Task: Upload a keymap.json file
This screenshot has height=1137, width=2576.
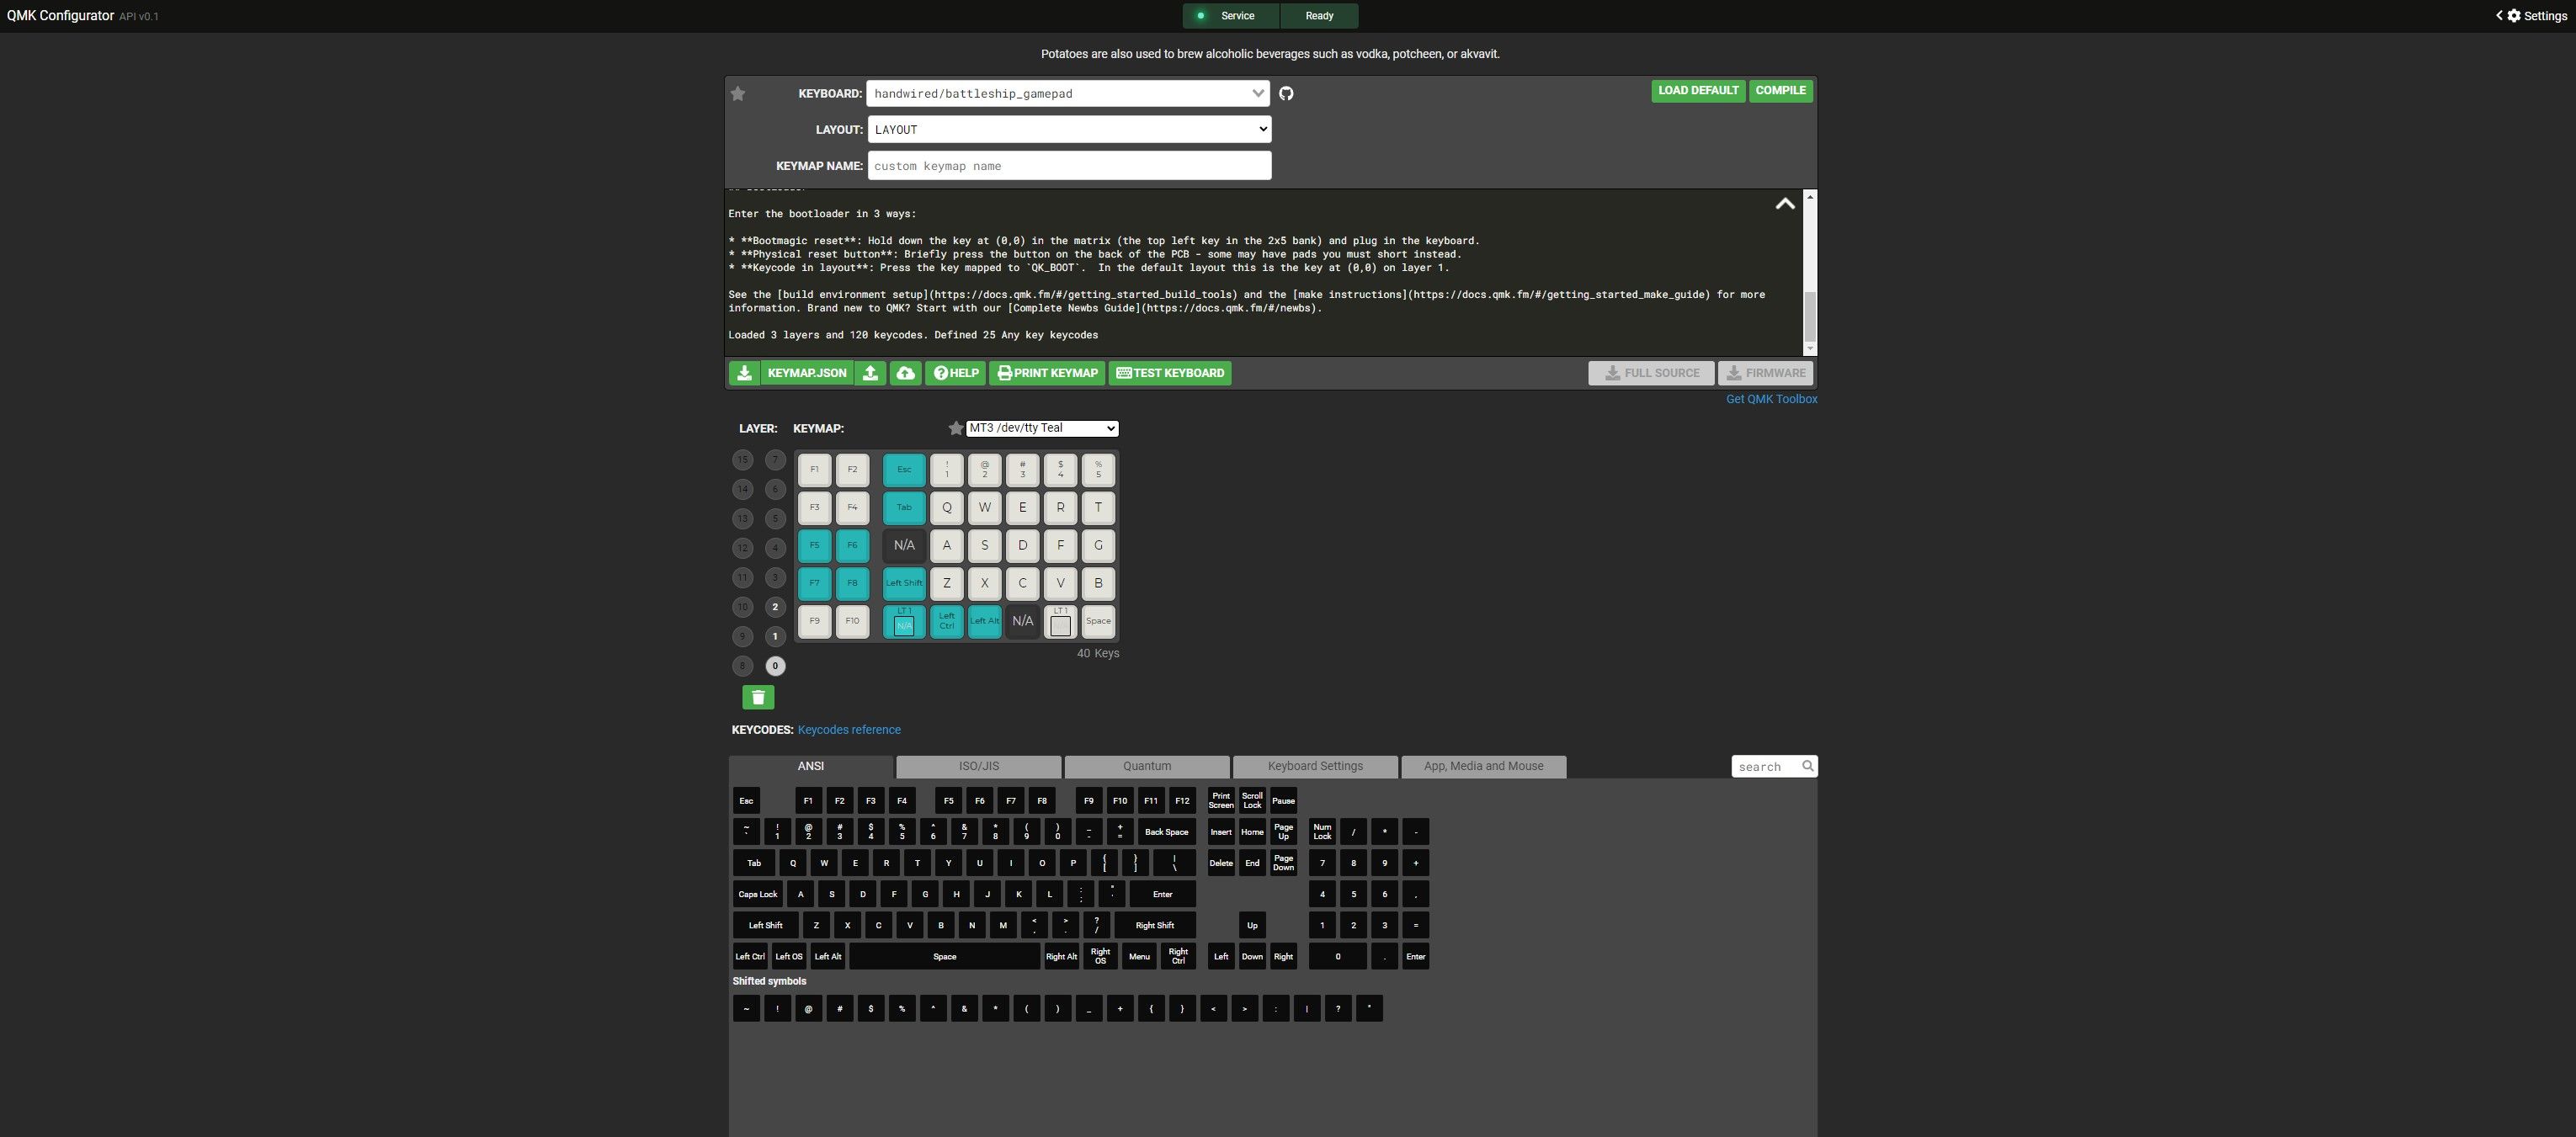Action: 870,372
